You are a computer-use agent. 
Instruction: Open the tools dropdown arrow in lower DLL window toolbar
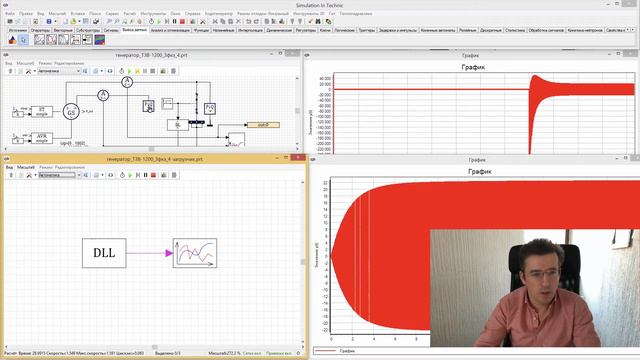click(x=35, y=175)
